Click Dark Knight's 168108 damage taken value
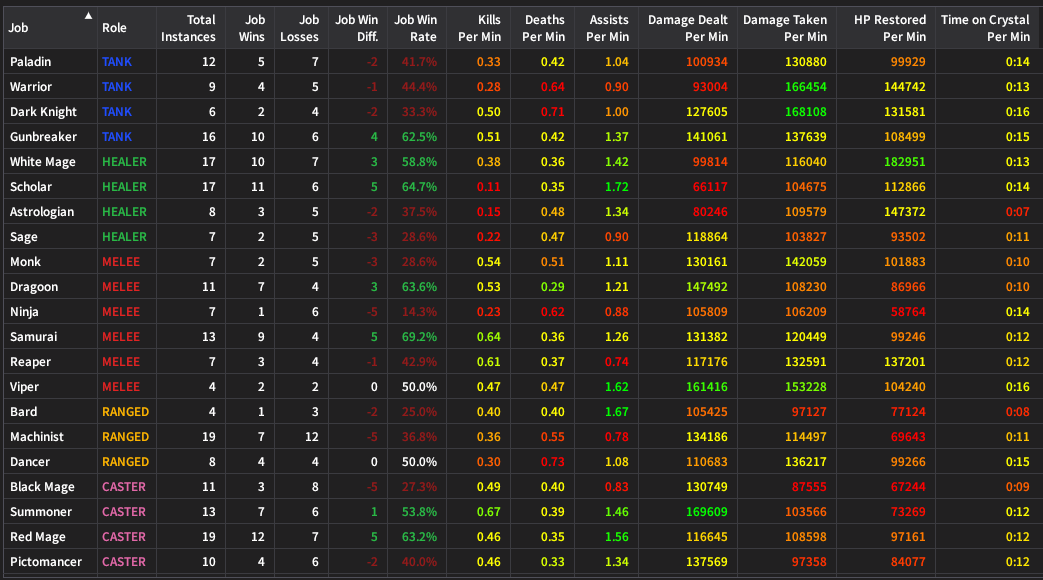Viewport: 1043px width, 580px height. [806, 112]
